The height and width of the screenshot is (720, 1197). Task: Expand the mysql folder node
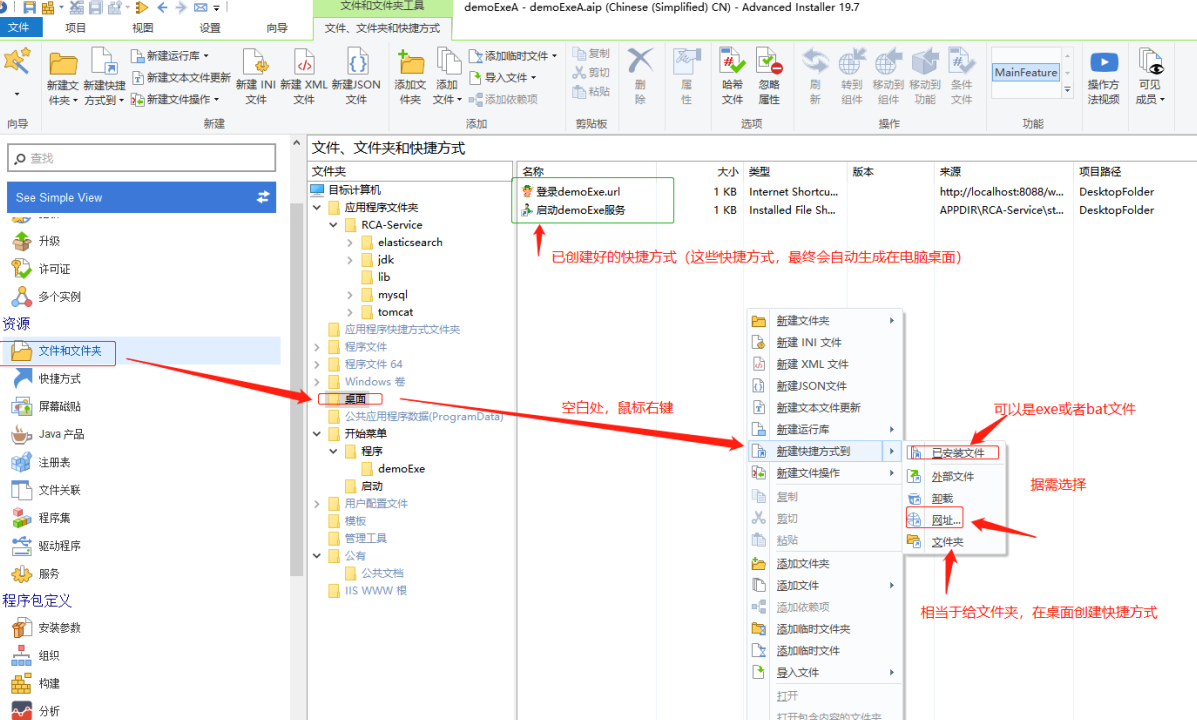click(x=350, y=295)
